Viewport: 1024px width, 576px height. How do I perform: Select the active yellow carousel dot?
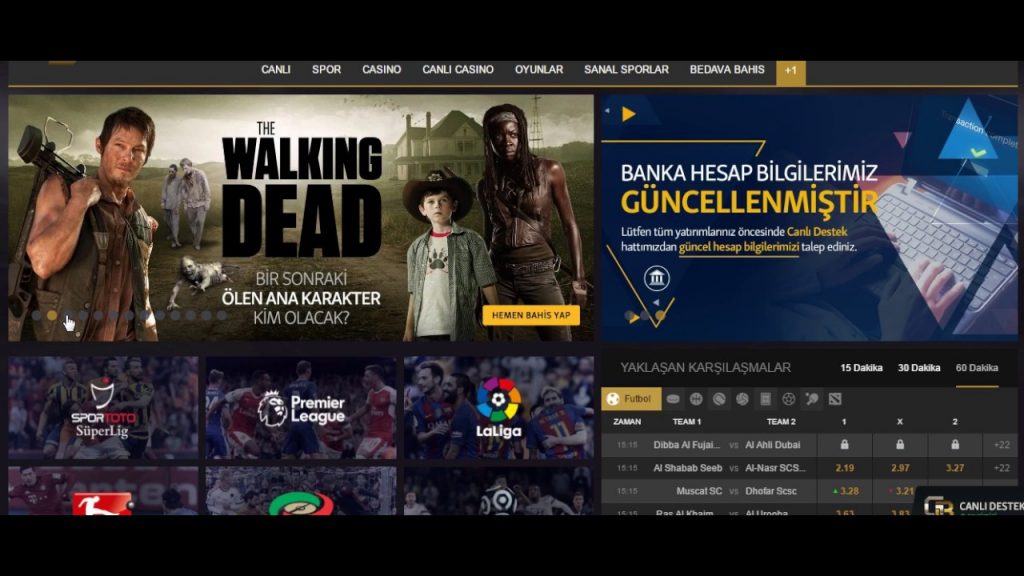pyautogui.click(x=52, y=315)
